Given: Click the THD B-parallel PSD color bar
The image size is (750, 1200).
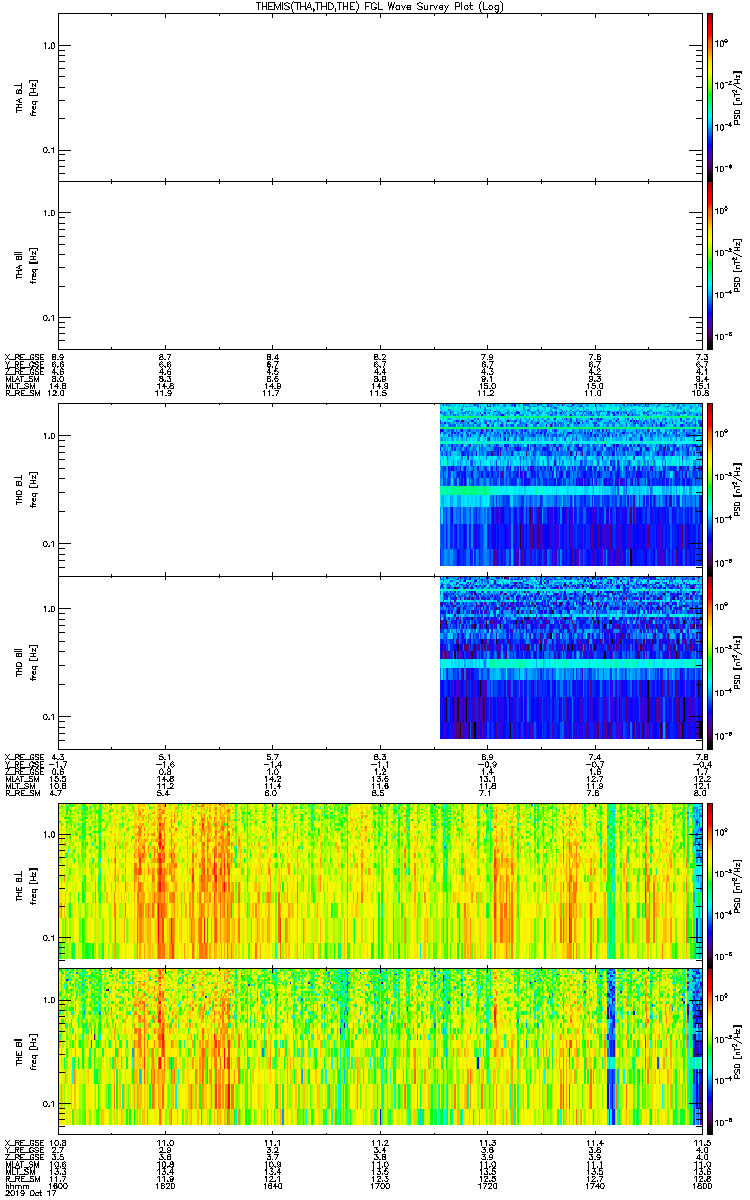Looking at the screenshot, I should click(x=710, y=658).
